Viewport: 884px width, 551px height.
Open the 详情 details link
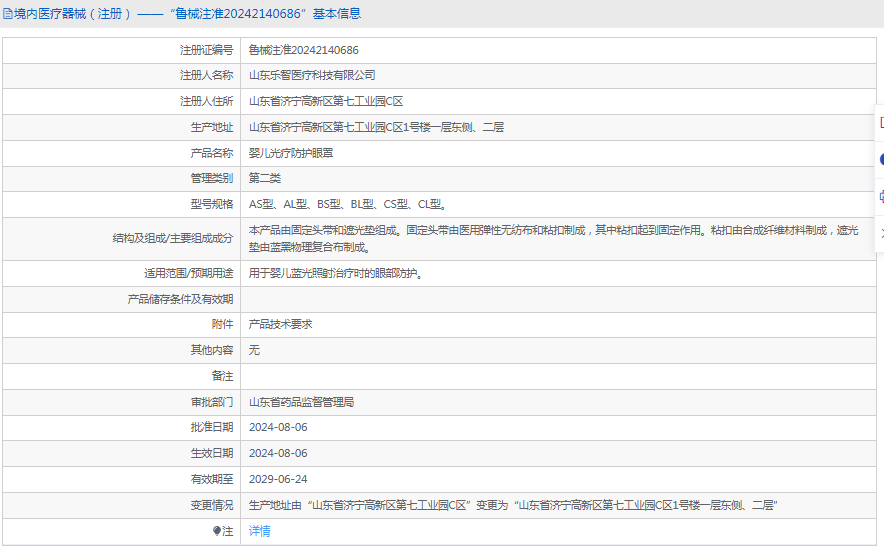click(x=259, y=531)
